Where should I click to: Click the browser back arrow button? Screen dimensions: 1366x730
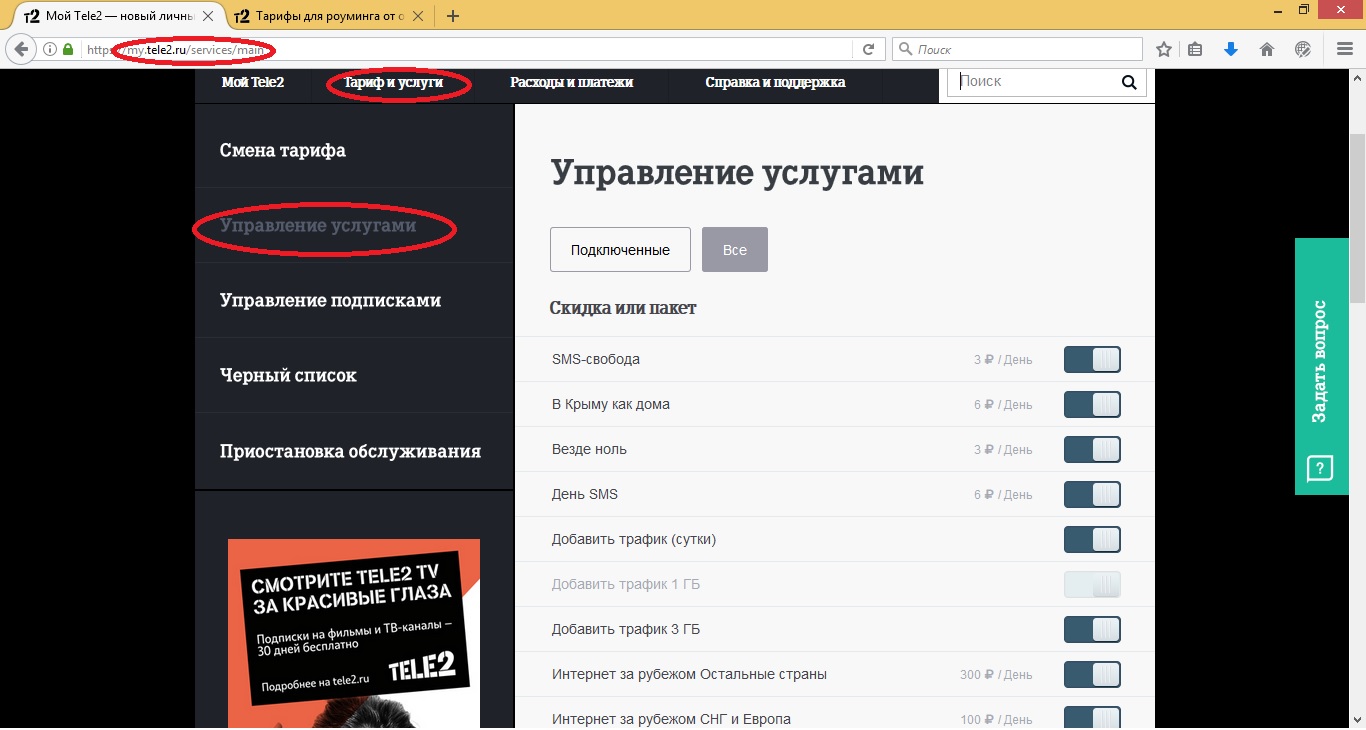21,49
